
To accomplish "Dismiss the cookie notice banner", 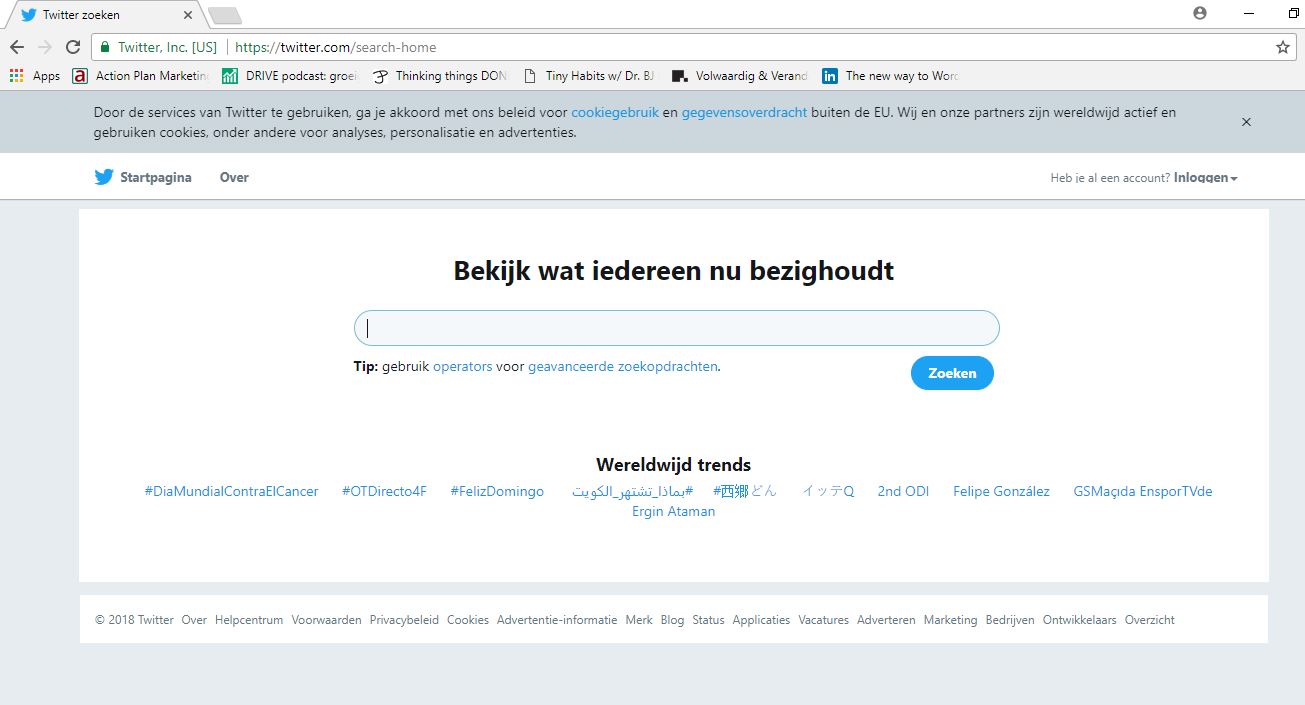I will coord(1246,122).
